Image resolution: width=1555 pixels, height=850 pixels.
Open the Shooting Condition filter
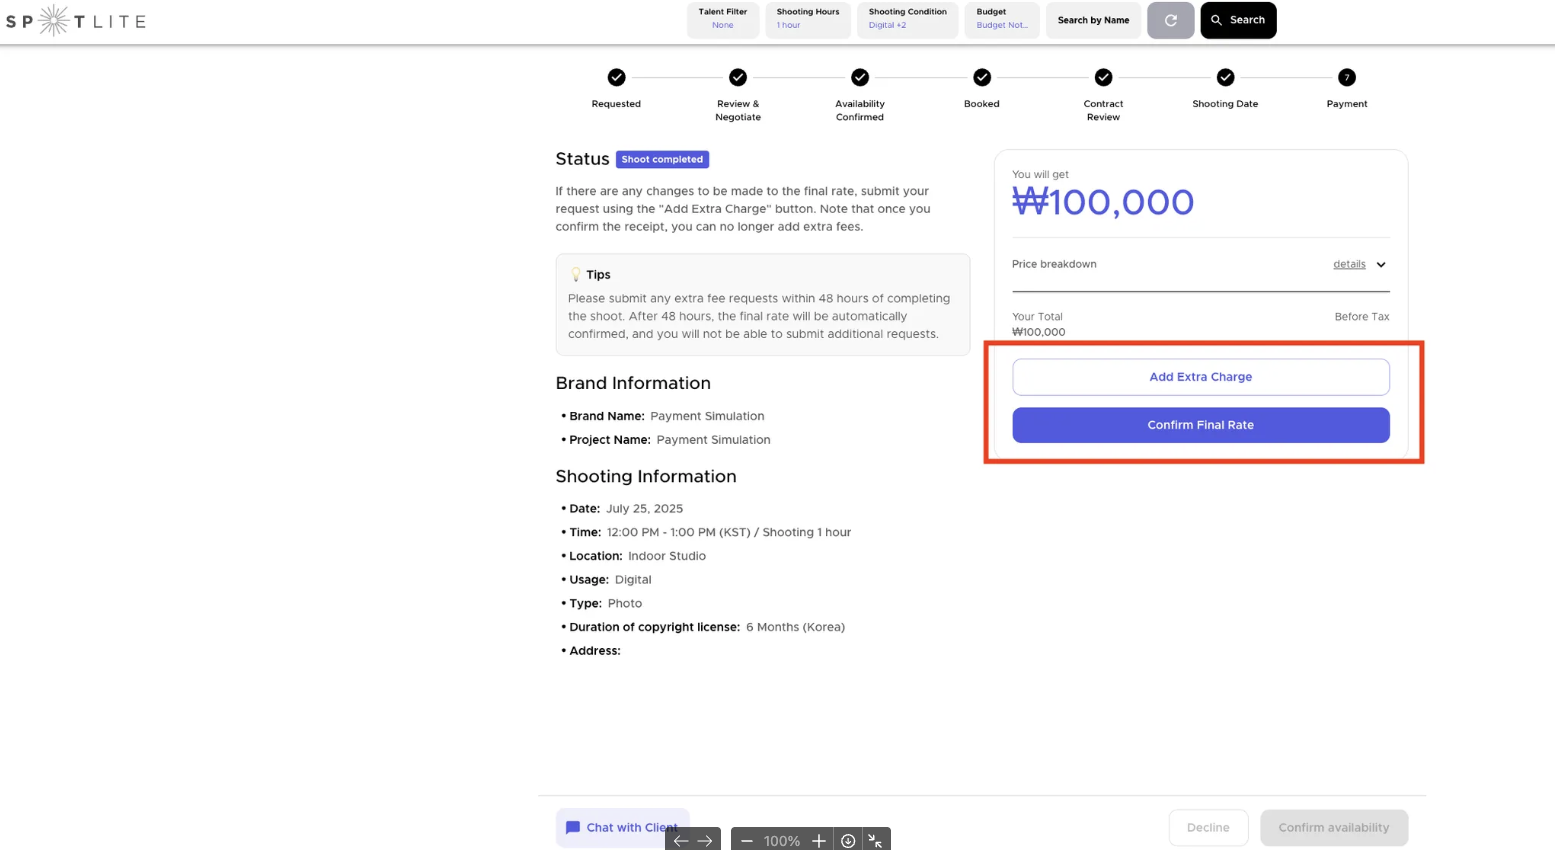[907, 19]
